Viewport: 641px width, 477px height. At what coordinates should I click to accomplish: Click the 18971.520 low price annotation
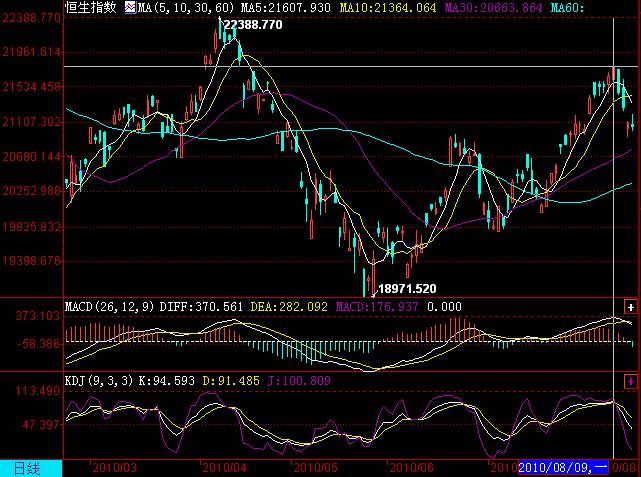(x=407, y=289)
